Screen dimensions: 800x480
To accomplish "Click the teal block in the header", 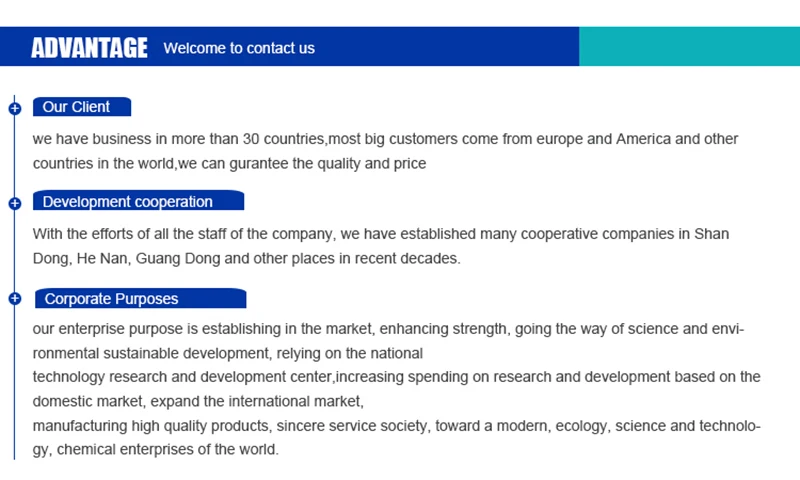I will click(x=689, y=47).
